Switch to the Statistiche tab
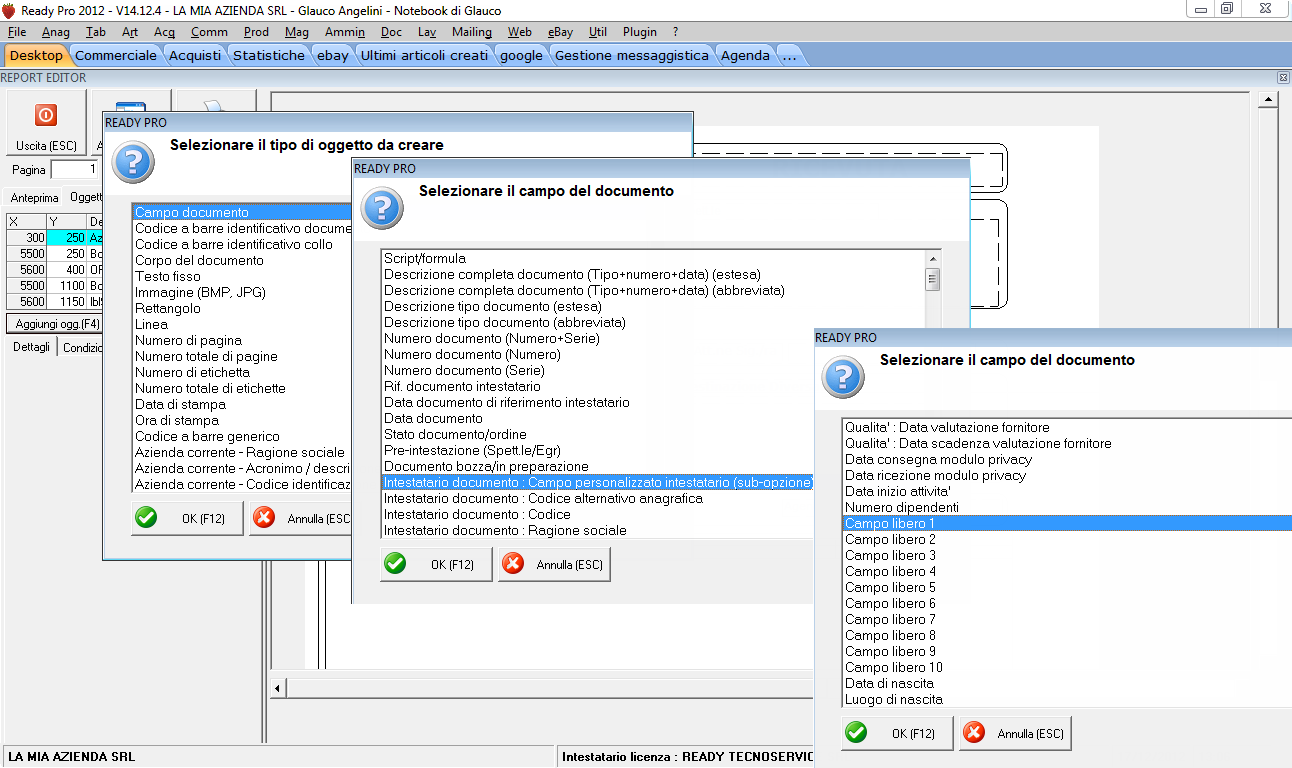 click(x=269, y=55)
